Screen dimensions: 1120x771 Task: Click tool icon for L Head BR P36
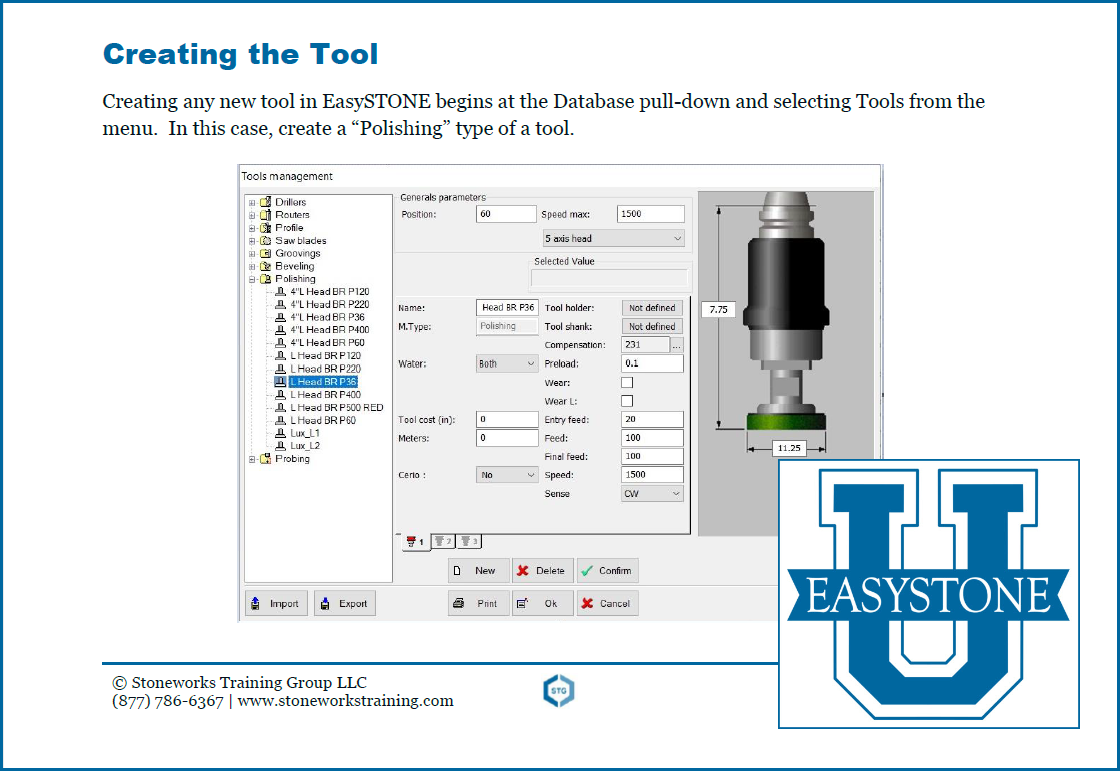point(281,382)
